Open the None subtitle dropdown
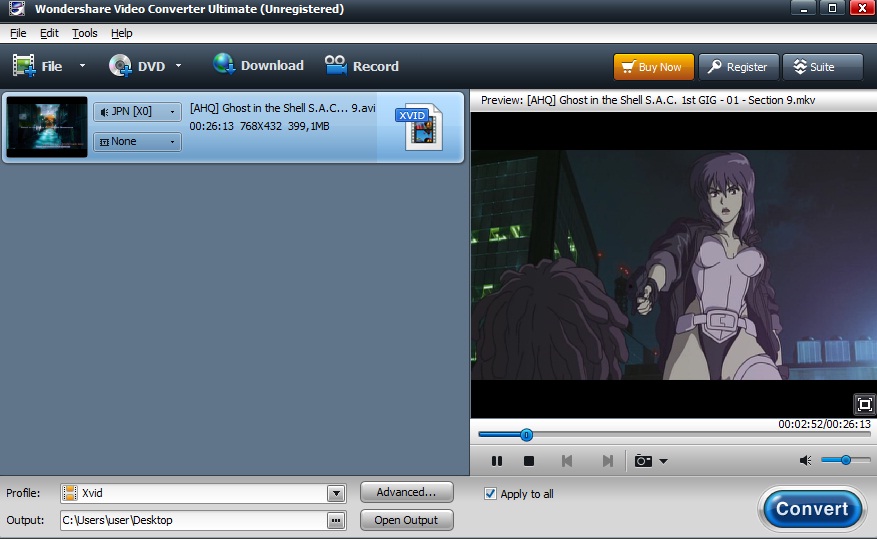 (x=137, y=141)
